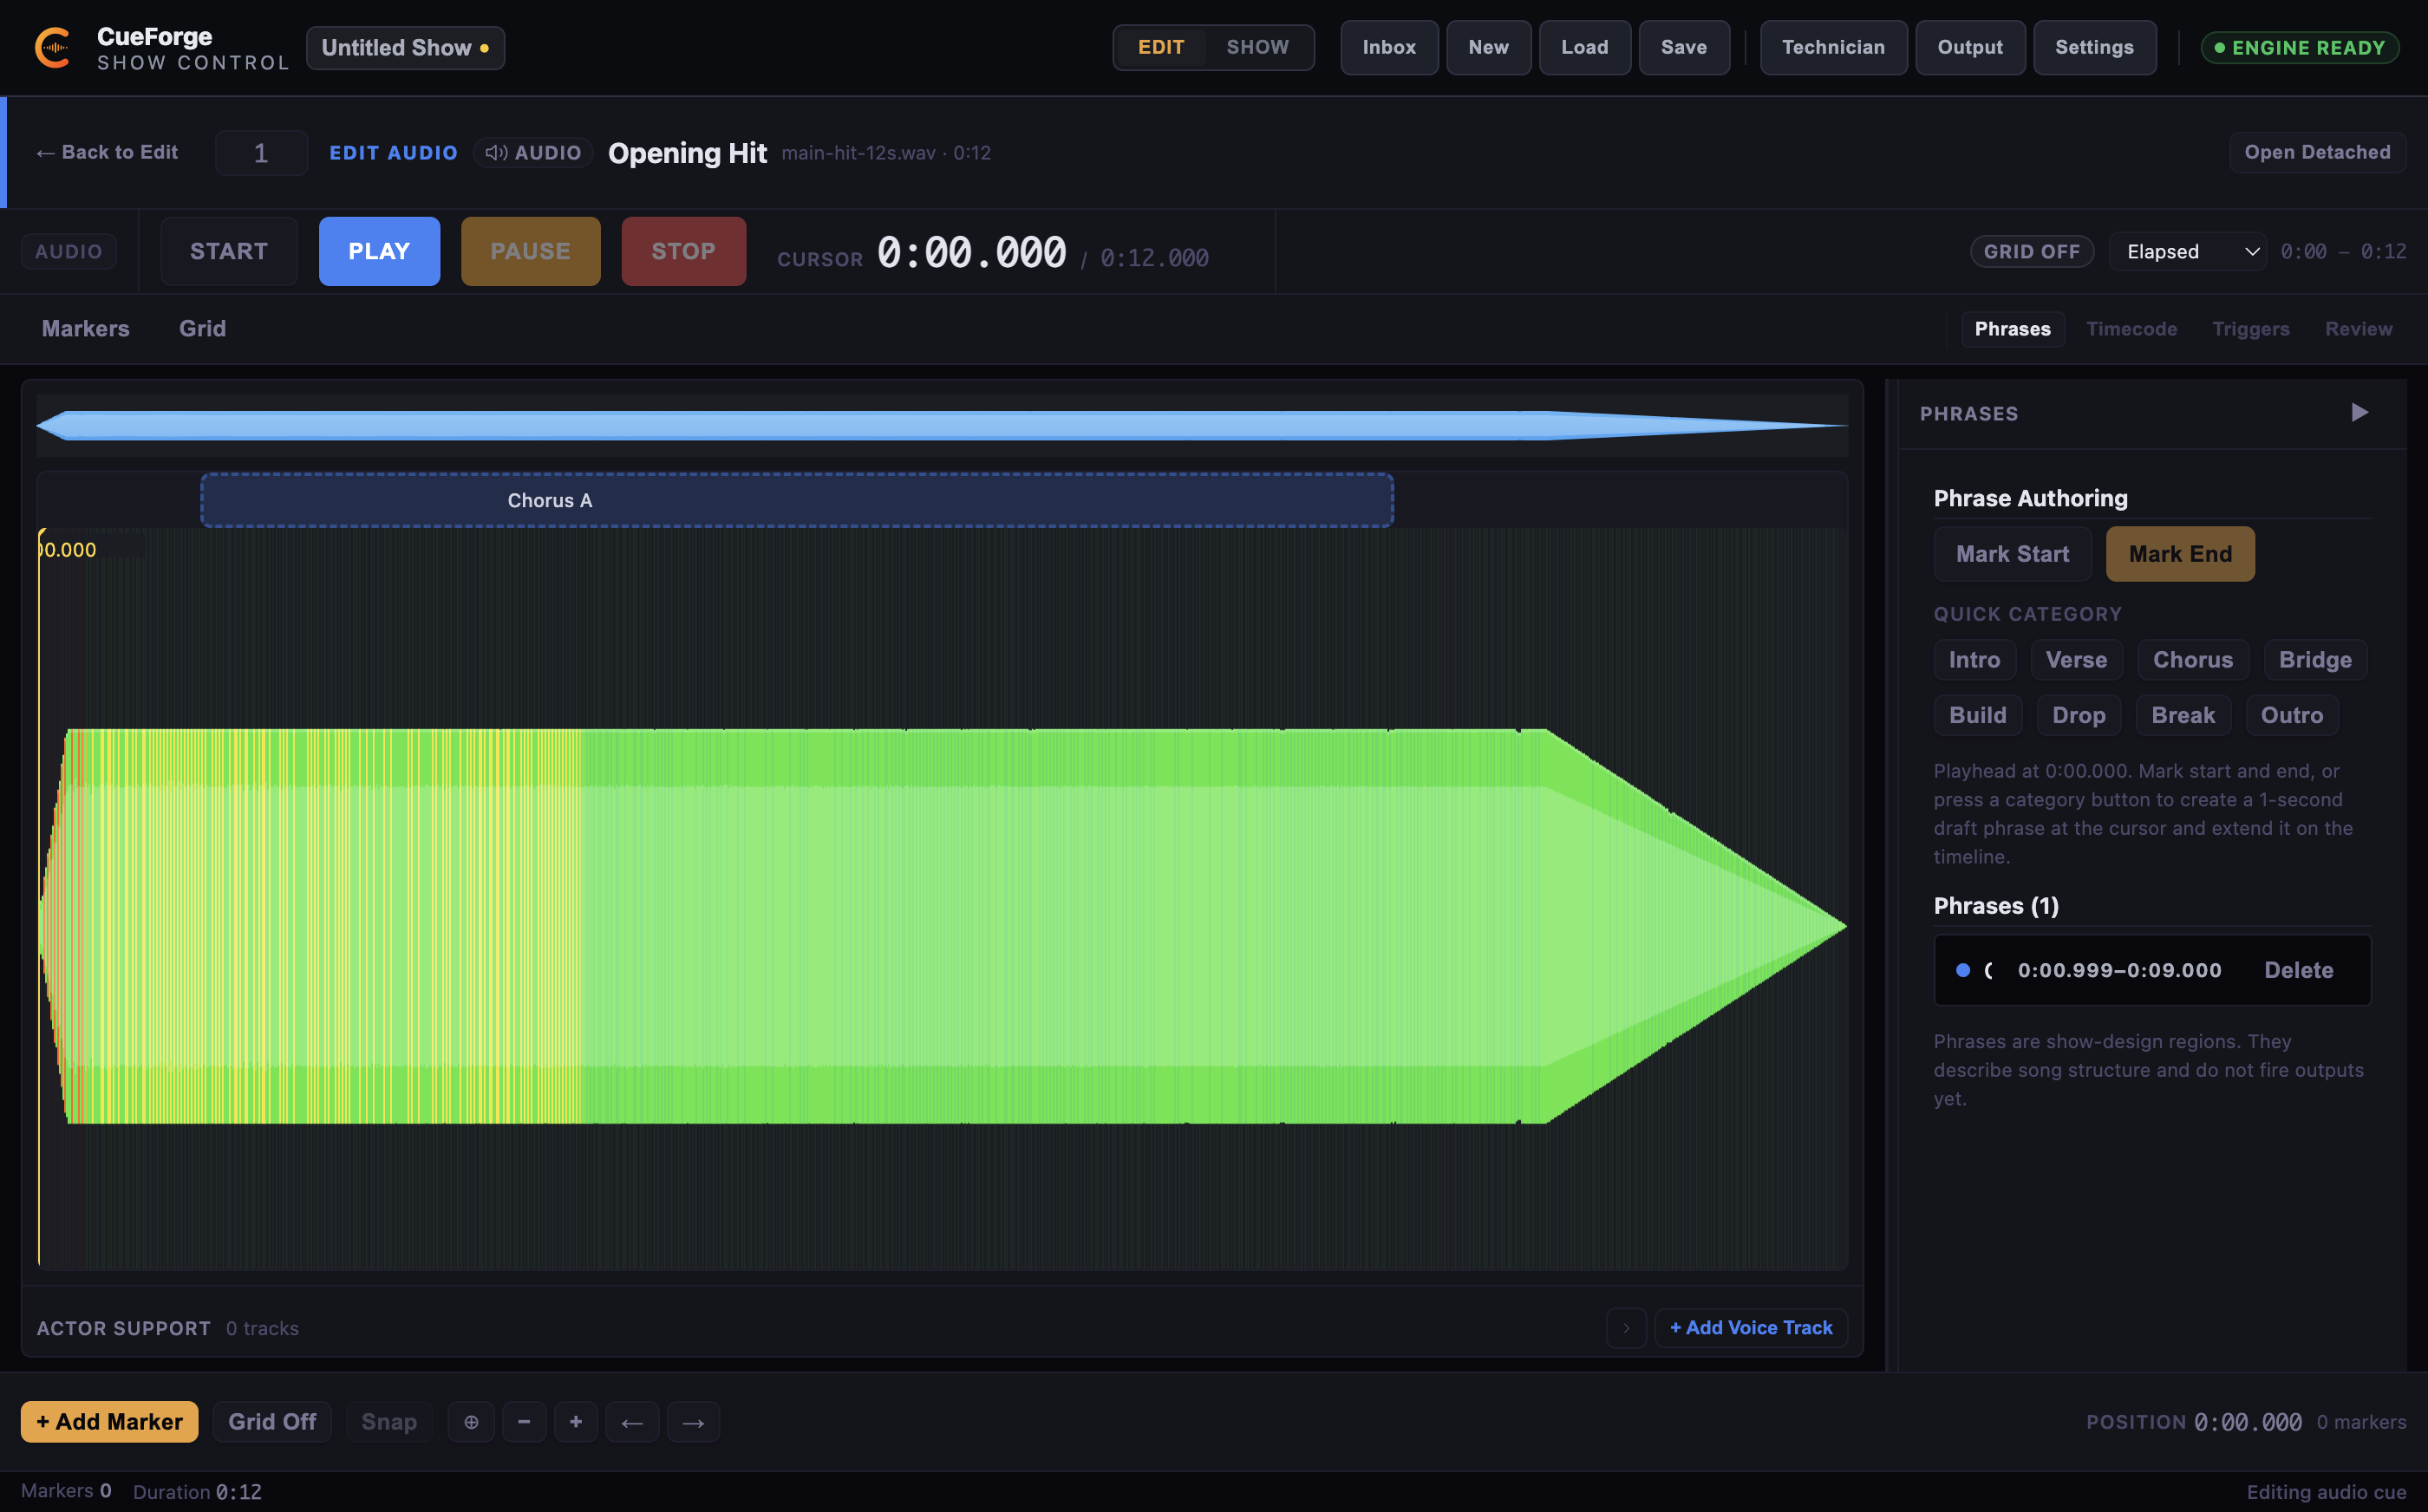Screen dimensions: 2428x1512
Task: Toggle the GRID OFF pill
Action: pyautogui.click(x=2031, y=252)
